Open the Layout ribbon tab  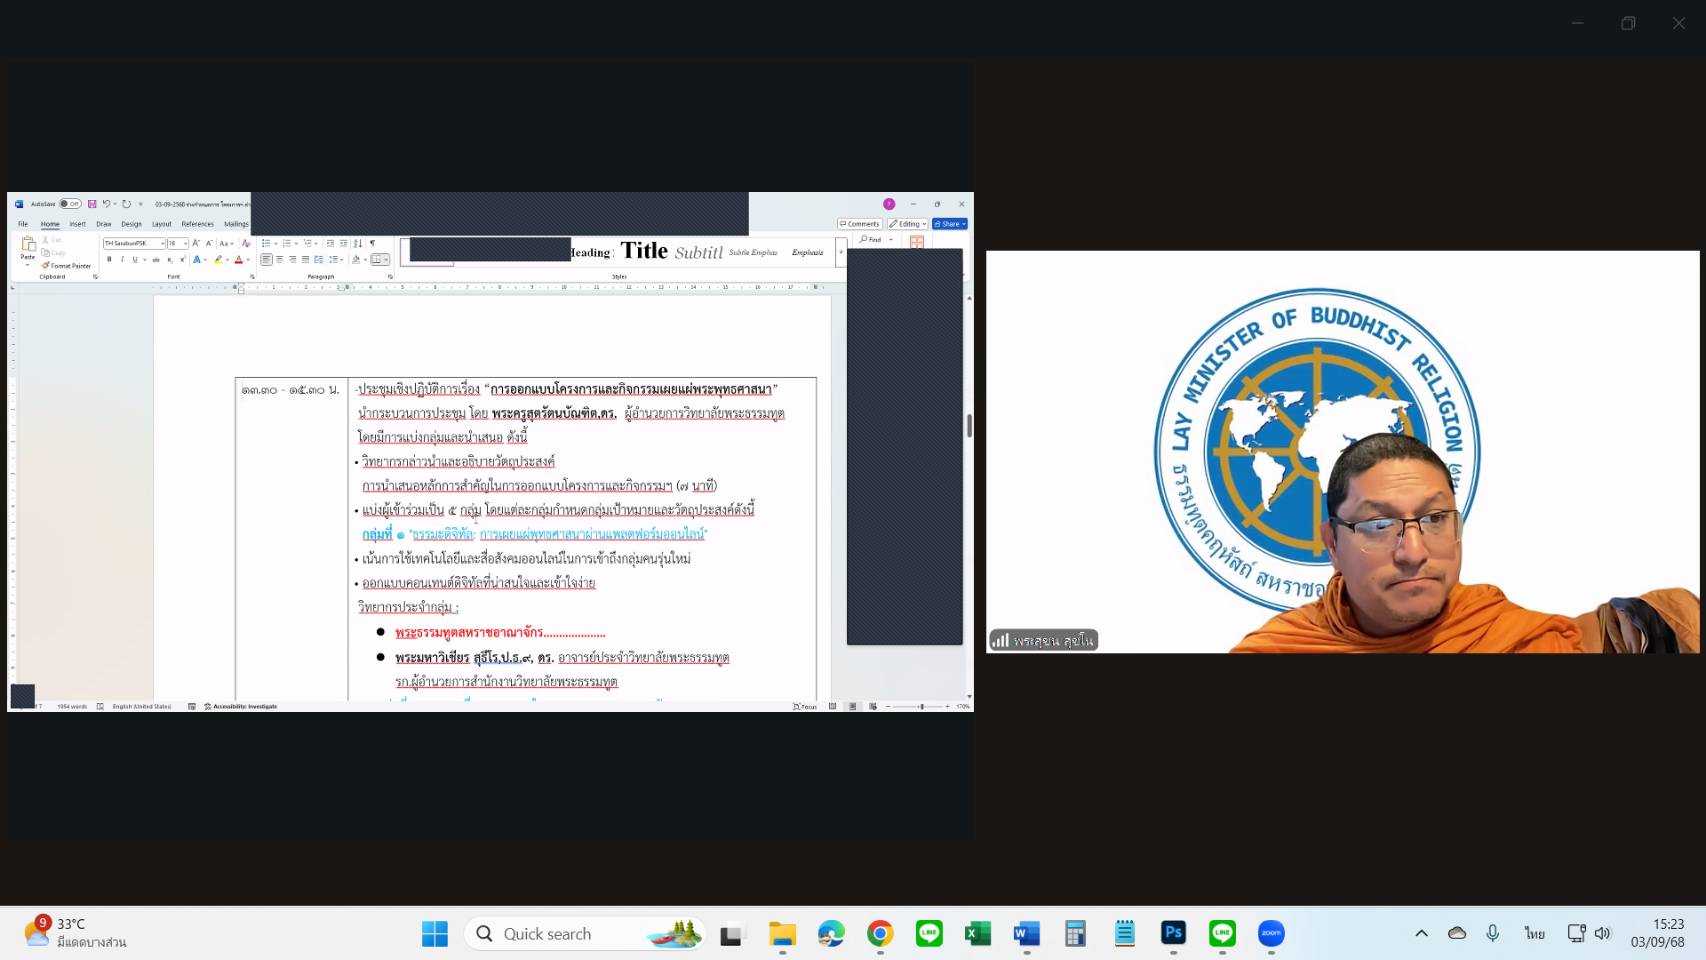(x=161, y=224)
